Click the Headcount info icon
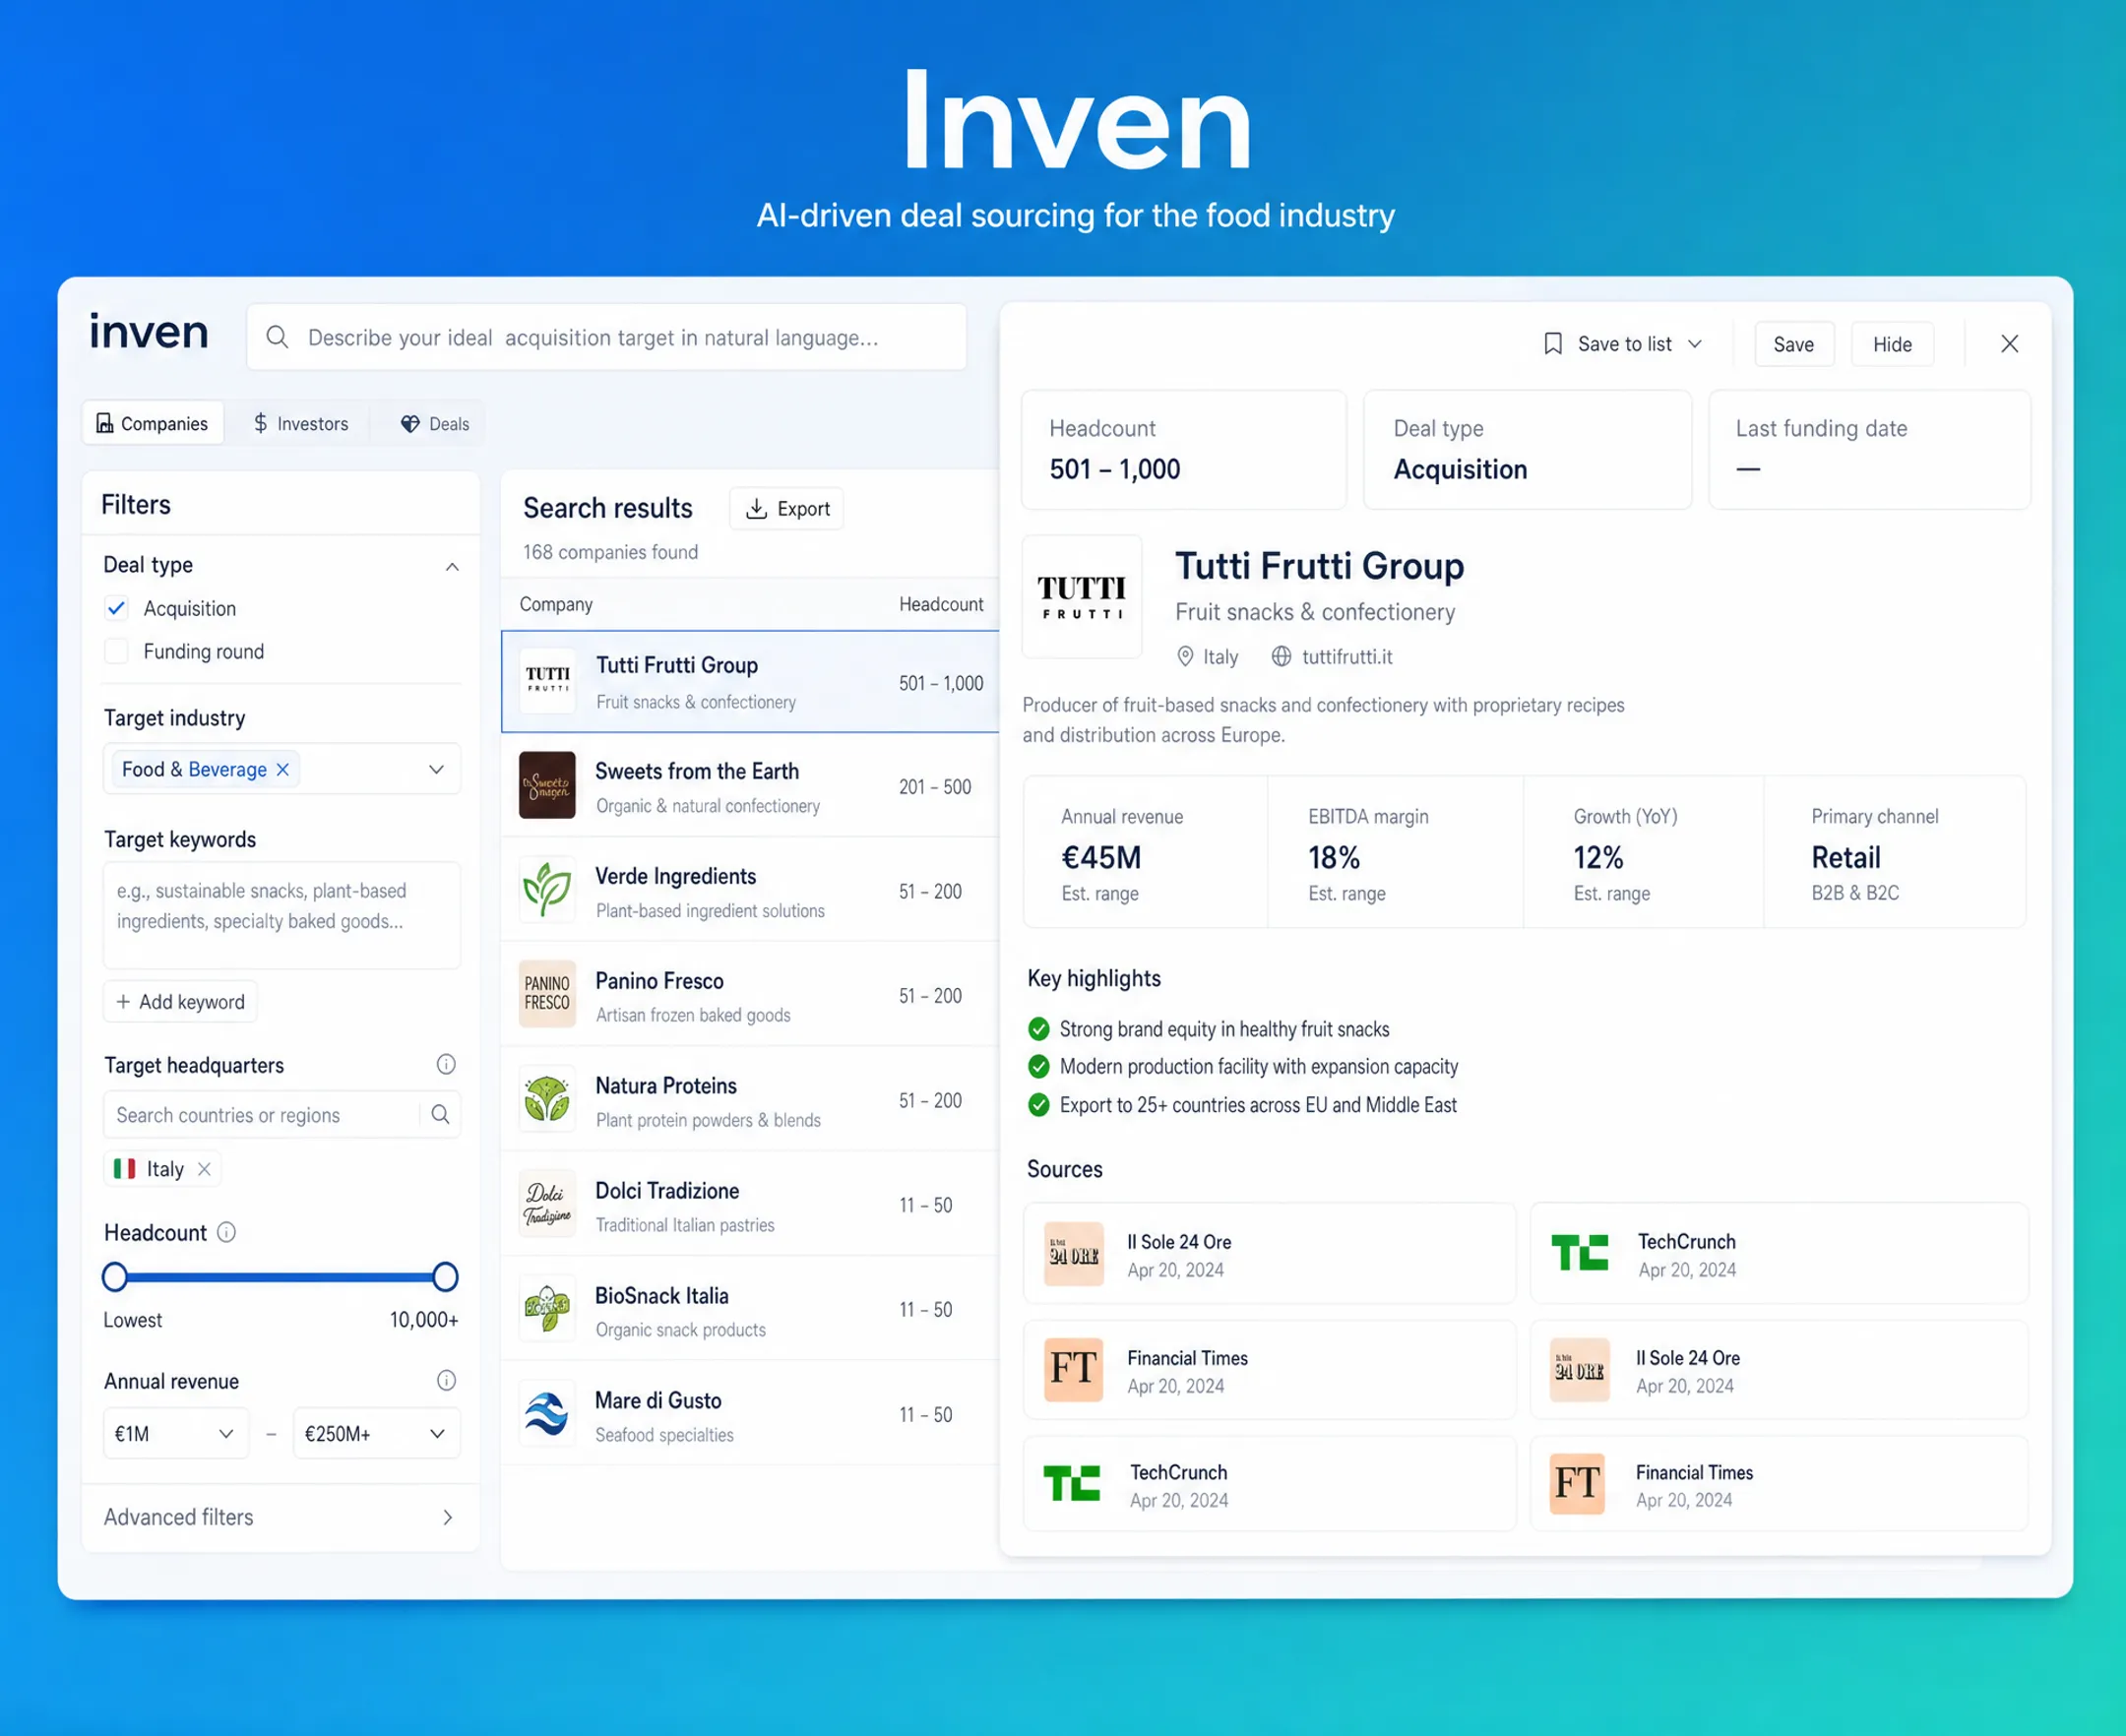This screenshot has width=2126, height=1736. 227,1232
